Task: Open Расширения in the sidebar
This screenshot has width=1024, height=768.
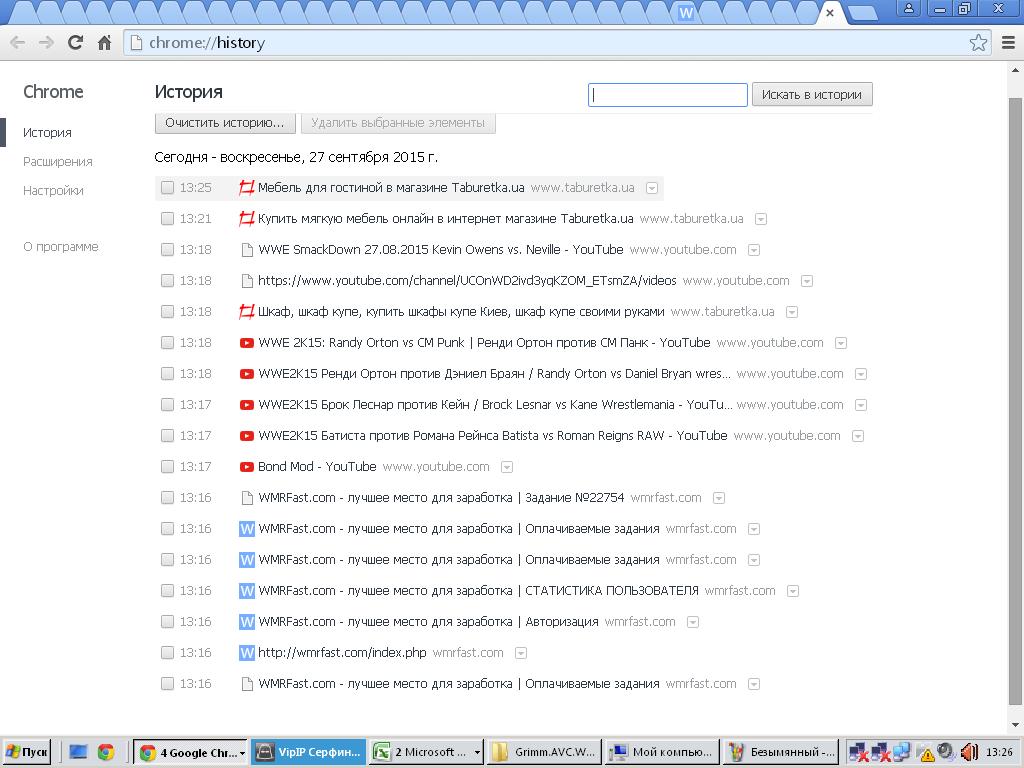Action: pyautogui.click(x=57, y=162)
